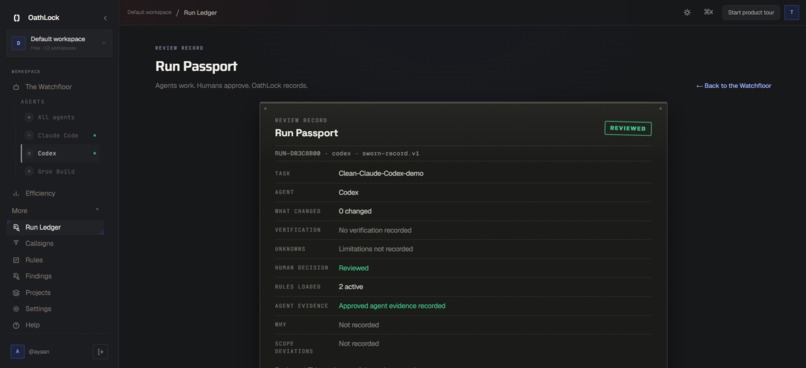Click the sign out icon button

pos(100,352)
